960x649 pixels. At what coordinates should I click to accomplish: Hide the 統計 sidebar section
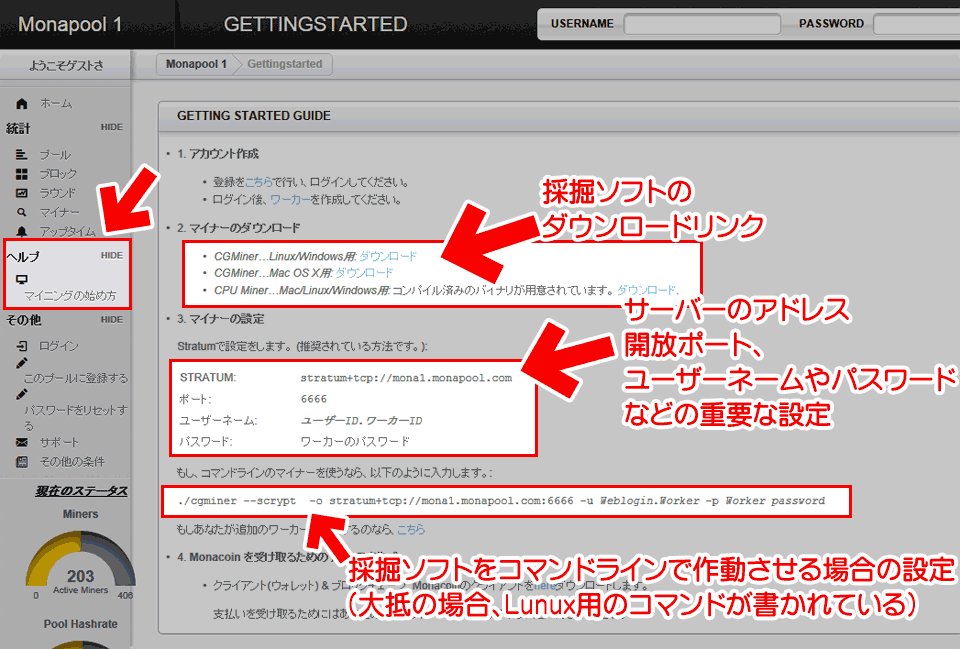[111, 127]
